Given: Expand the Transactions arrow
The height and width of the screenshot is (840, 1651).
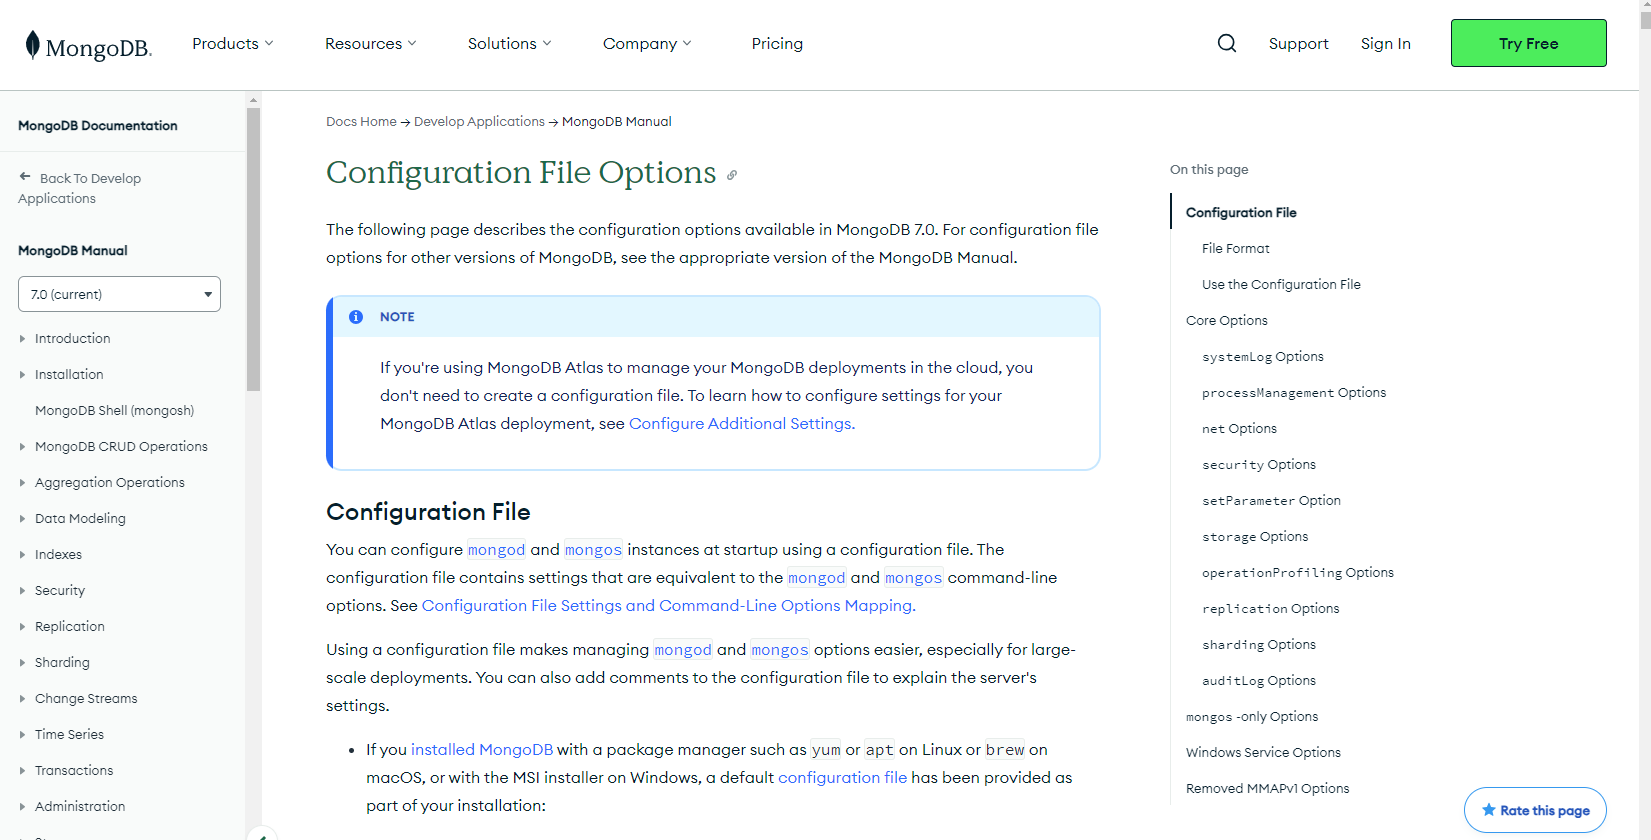Looking at the screenshot, I should [22, 771].
